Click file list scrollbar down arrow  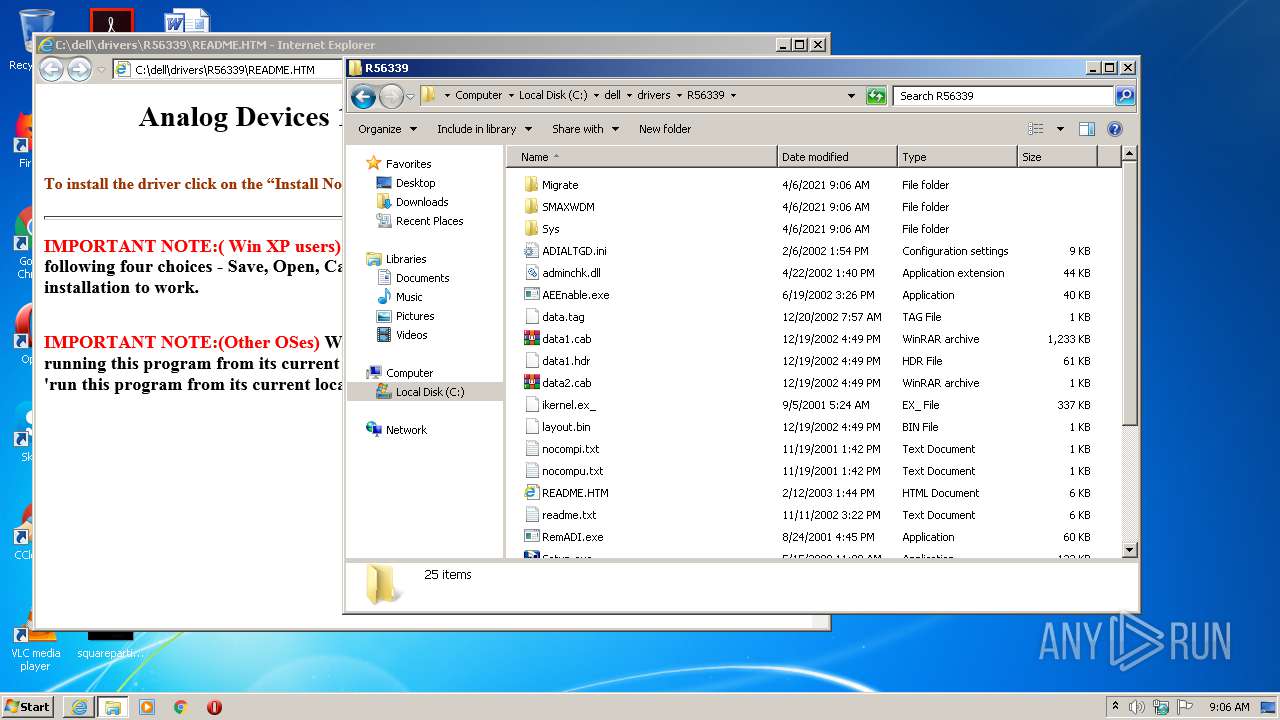[1129, 549]
